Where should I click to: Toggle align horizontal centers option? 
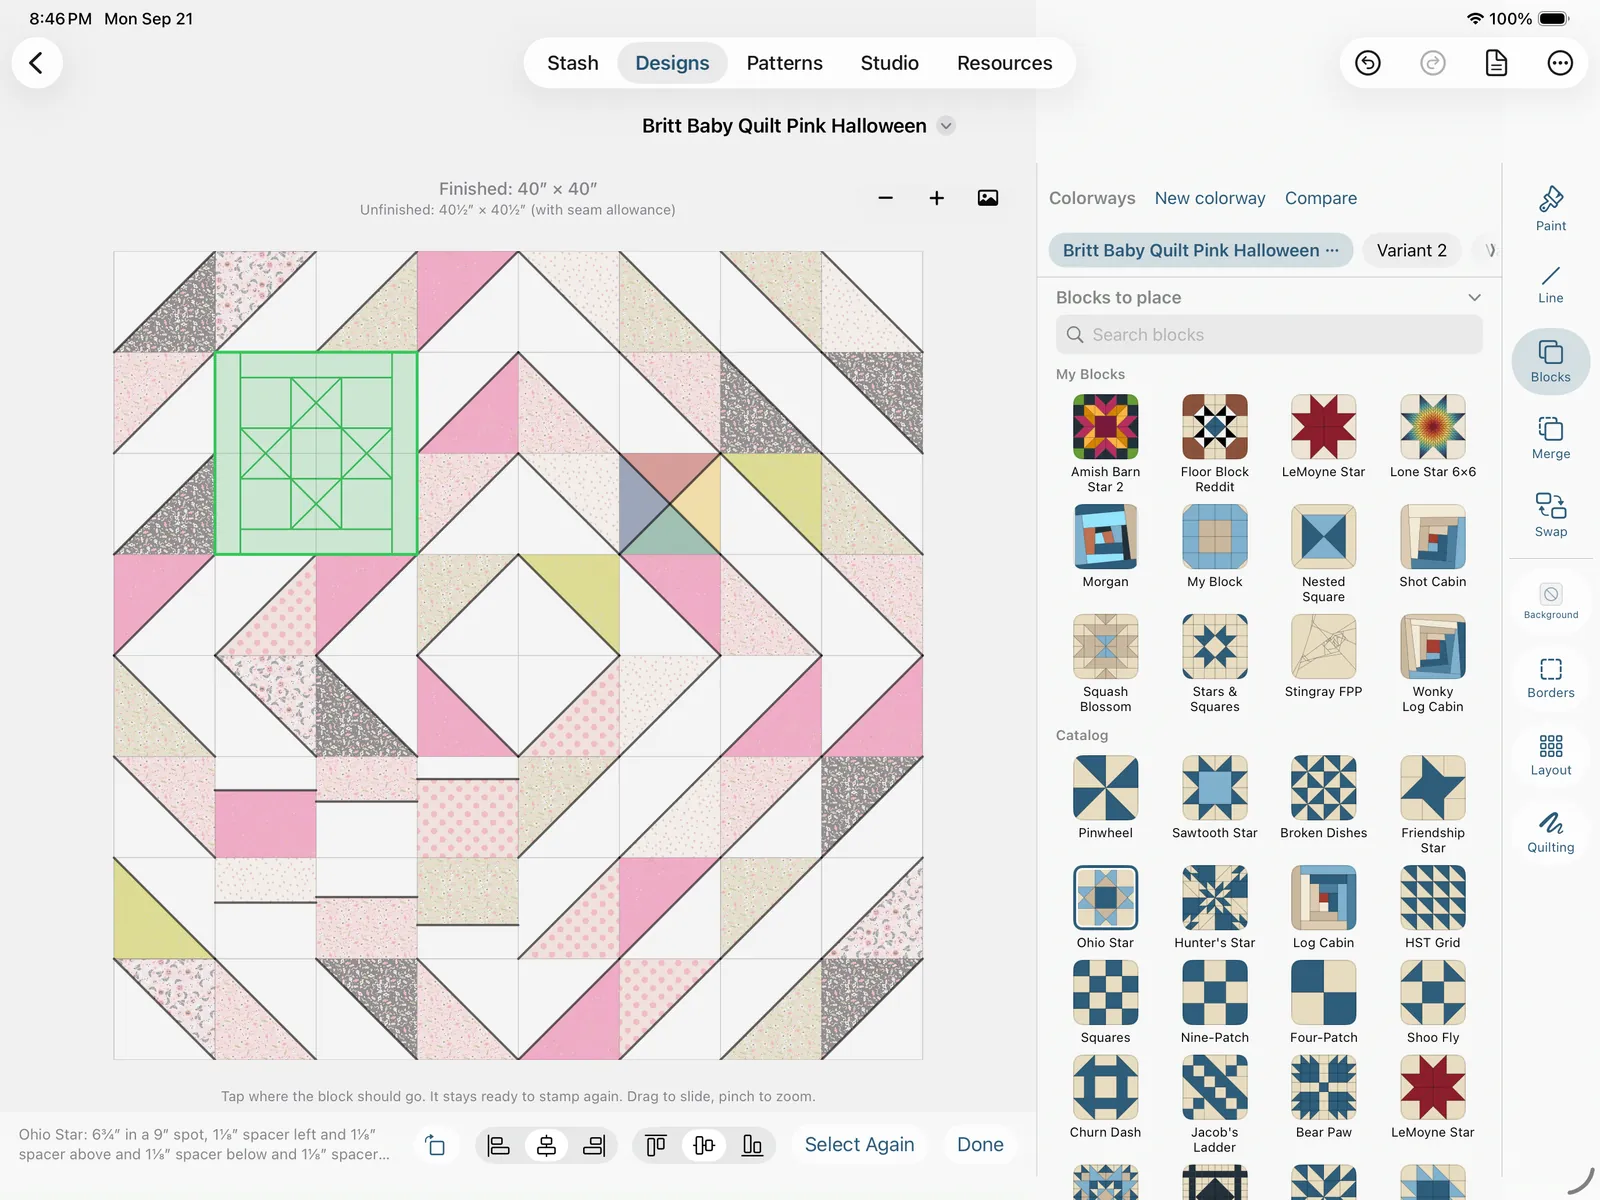[x=546, y=1145]
